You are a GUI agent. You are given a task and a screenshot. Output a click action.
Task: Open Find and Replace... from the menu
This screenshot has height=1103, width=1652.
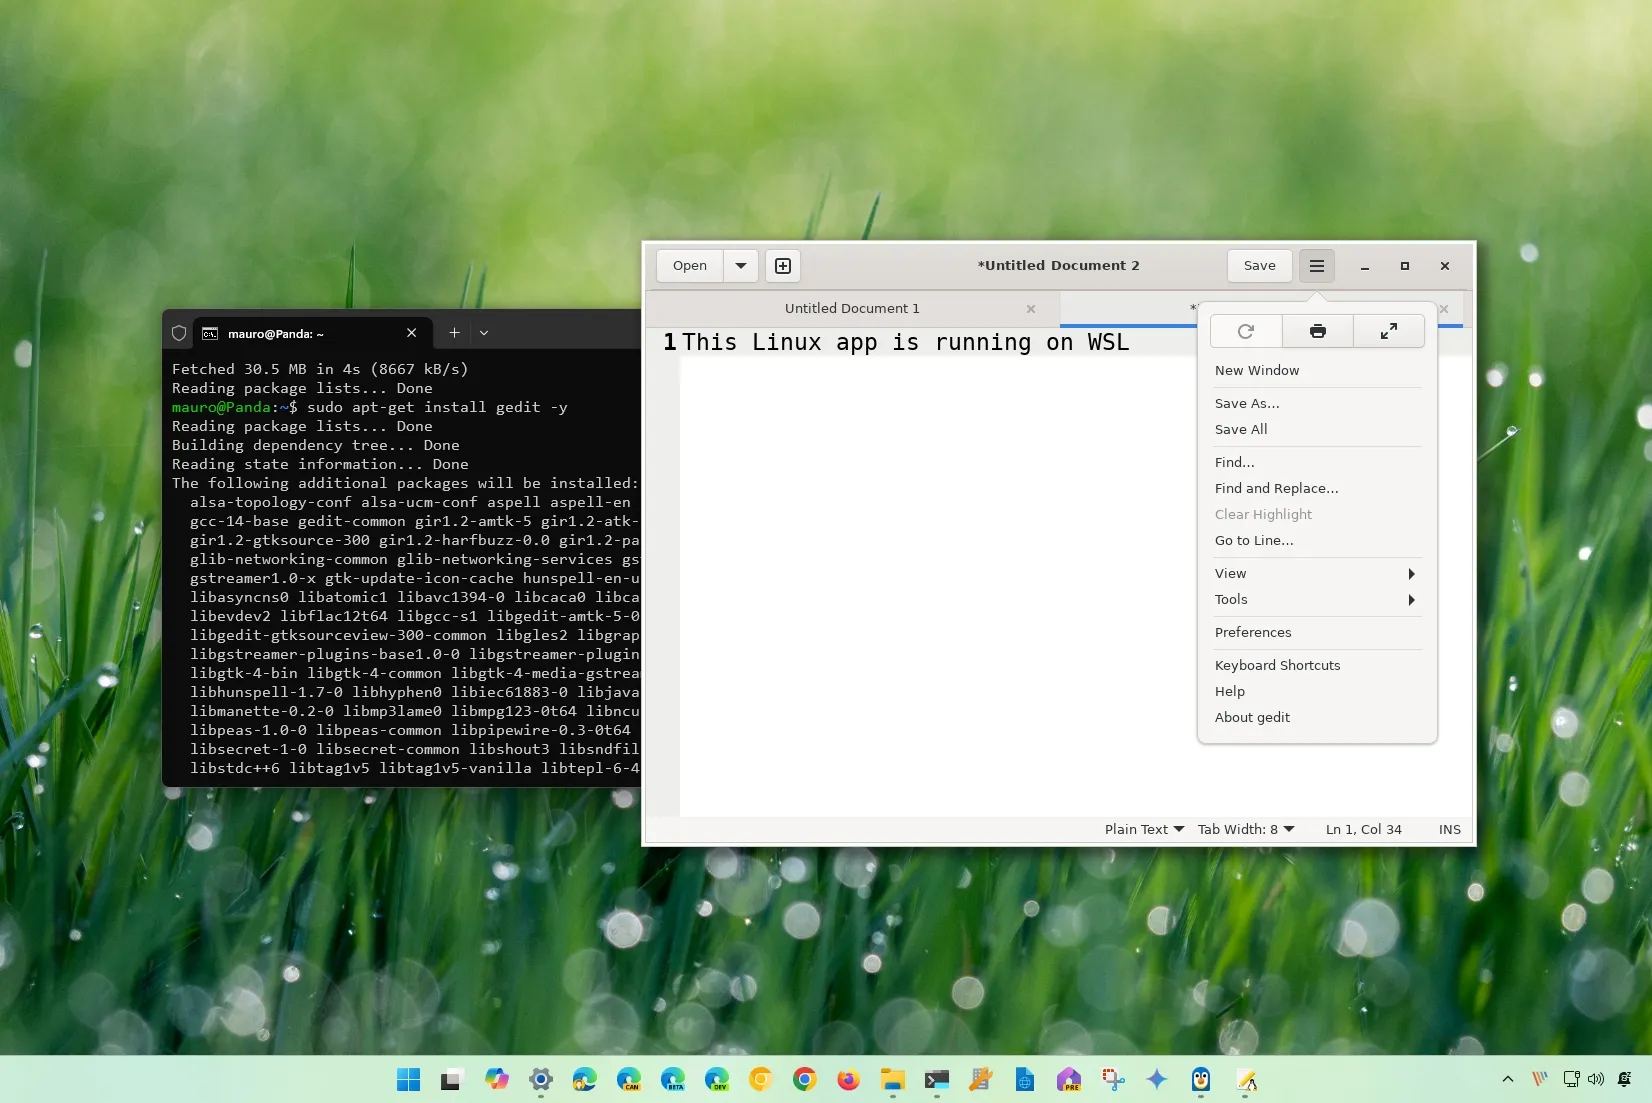pos(1317,488)
